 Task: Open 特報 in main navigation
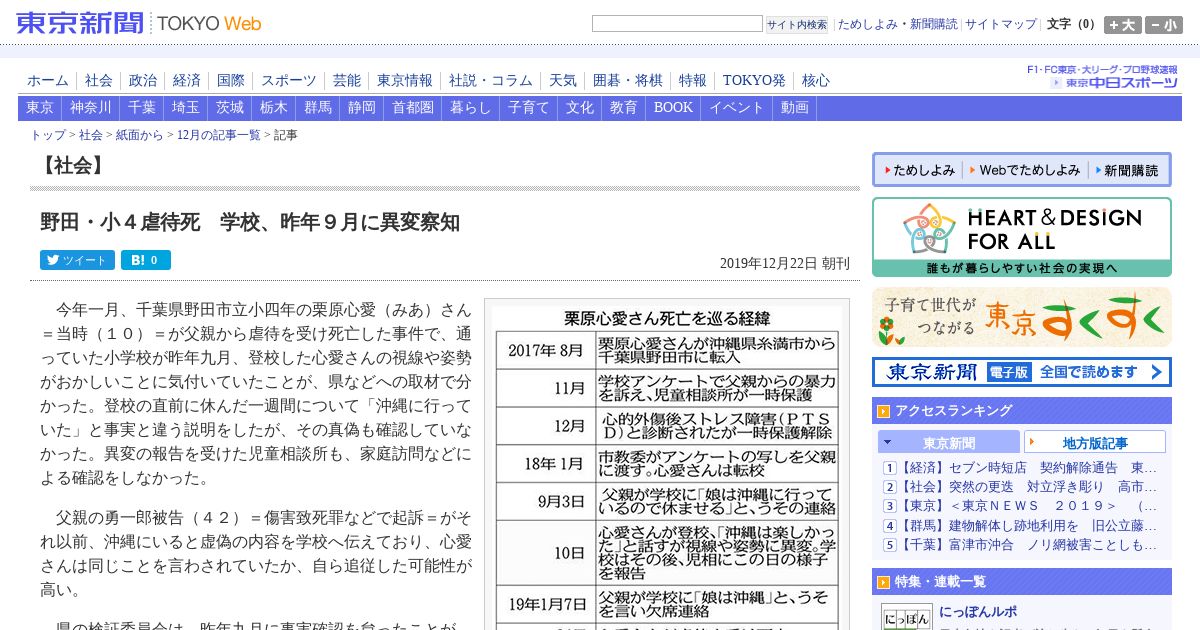(x=693, y=80)
